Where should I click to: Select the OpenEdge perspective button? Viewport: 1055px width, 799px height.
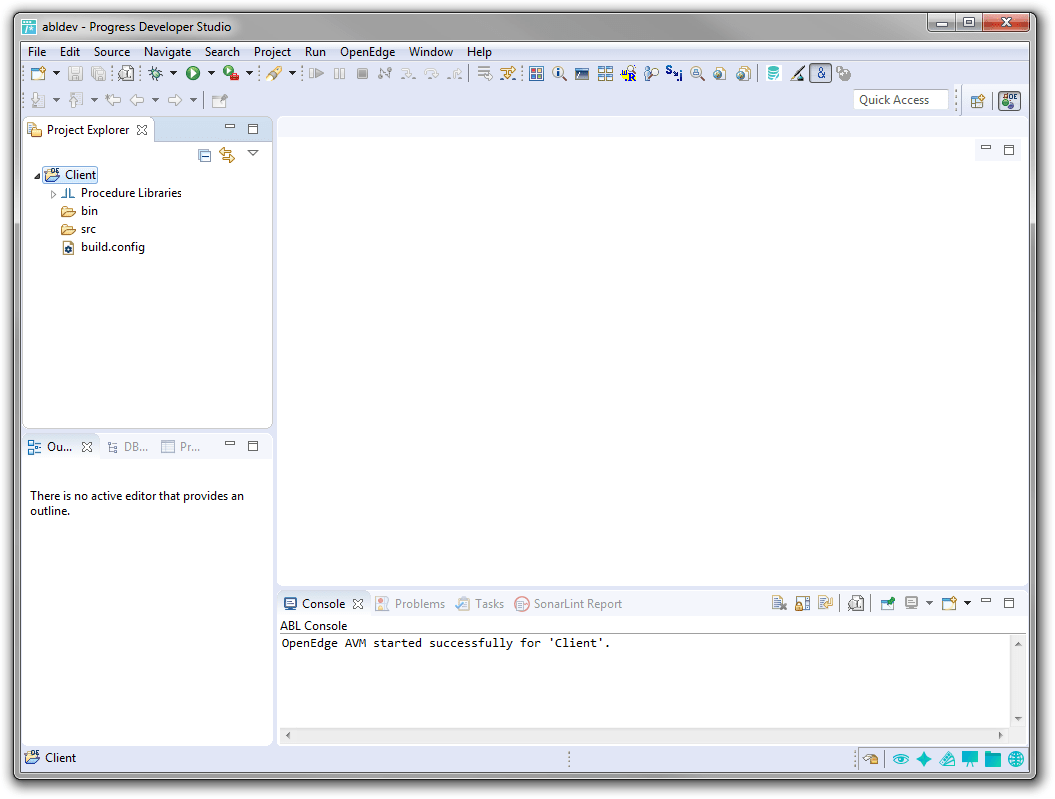point(1009,101)
